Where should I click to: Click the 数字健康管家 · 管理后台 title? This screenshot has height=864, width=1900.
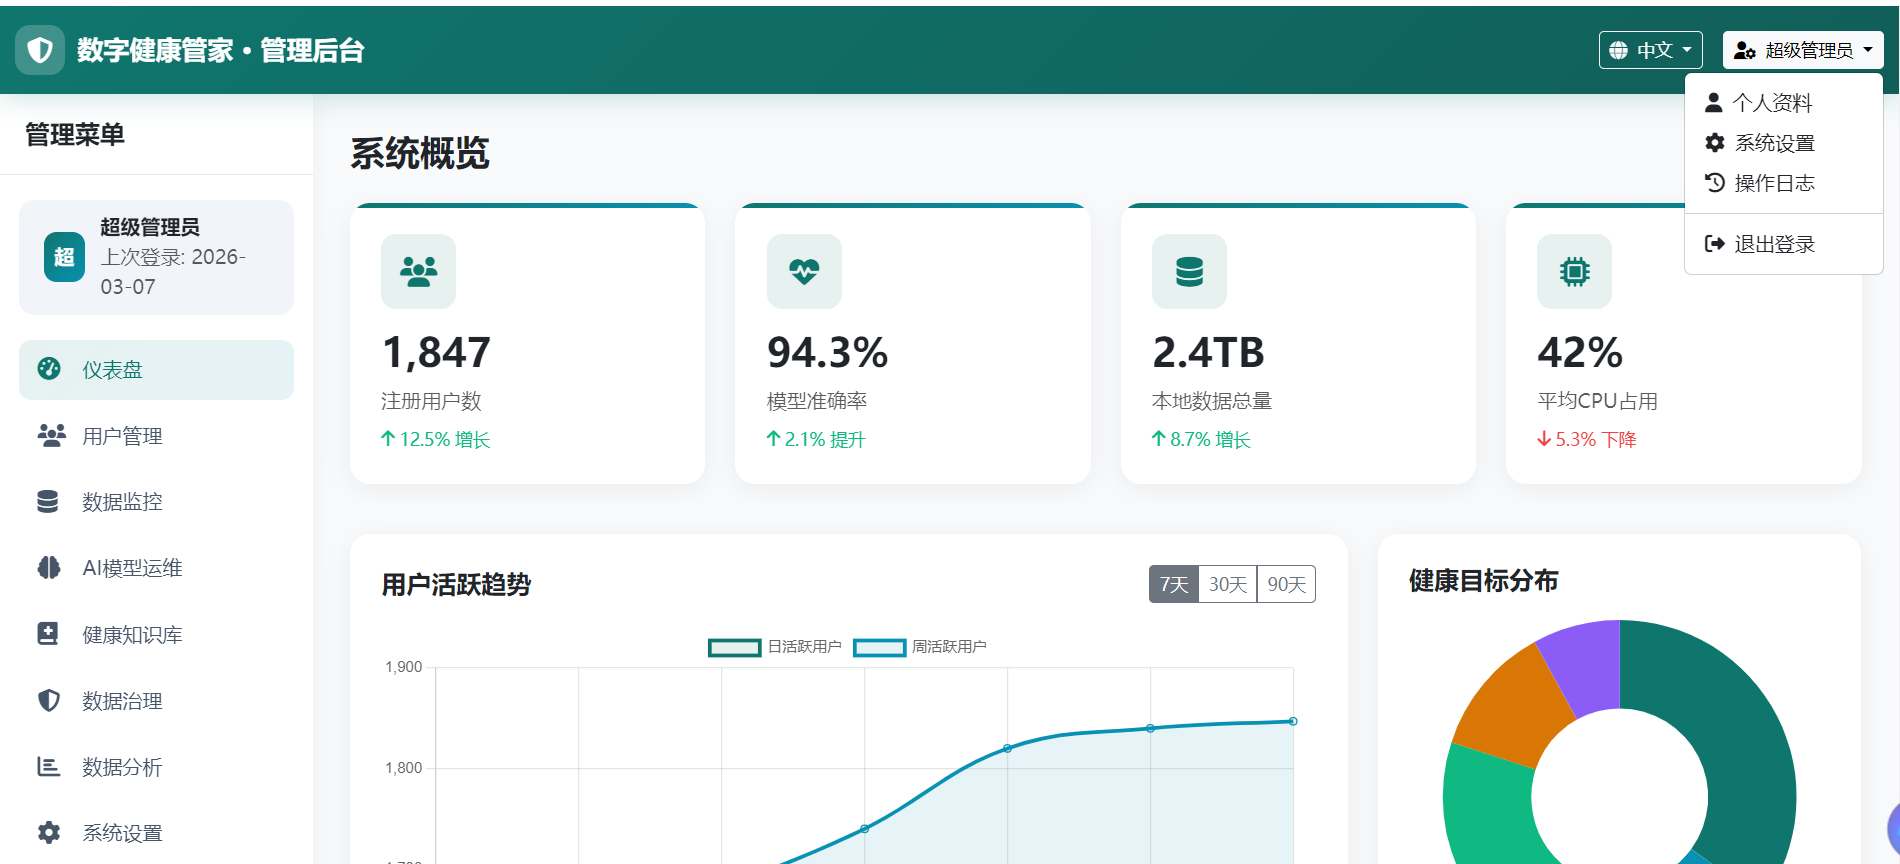[221, 50]
